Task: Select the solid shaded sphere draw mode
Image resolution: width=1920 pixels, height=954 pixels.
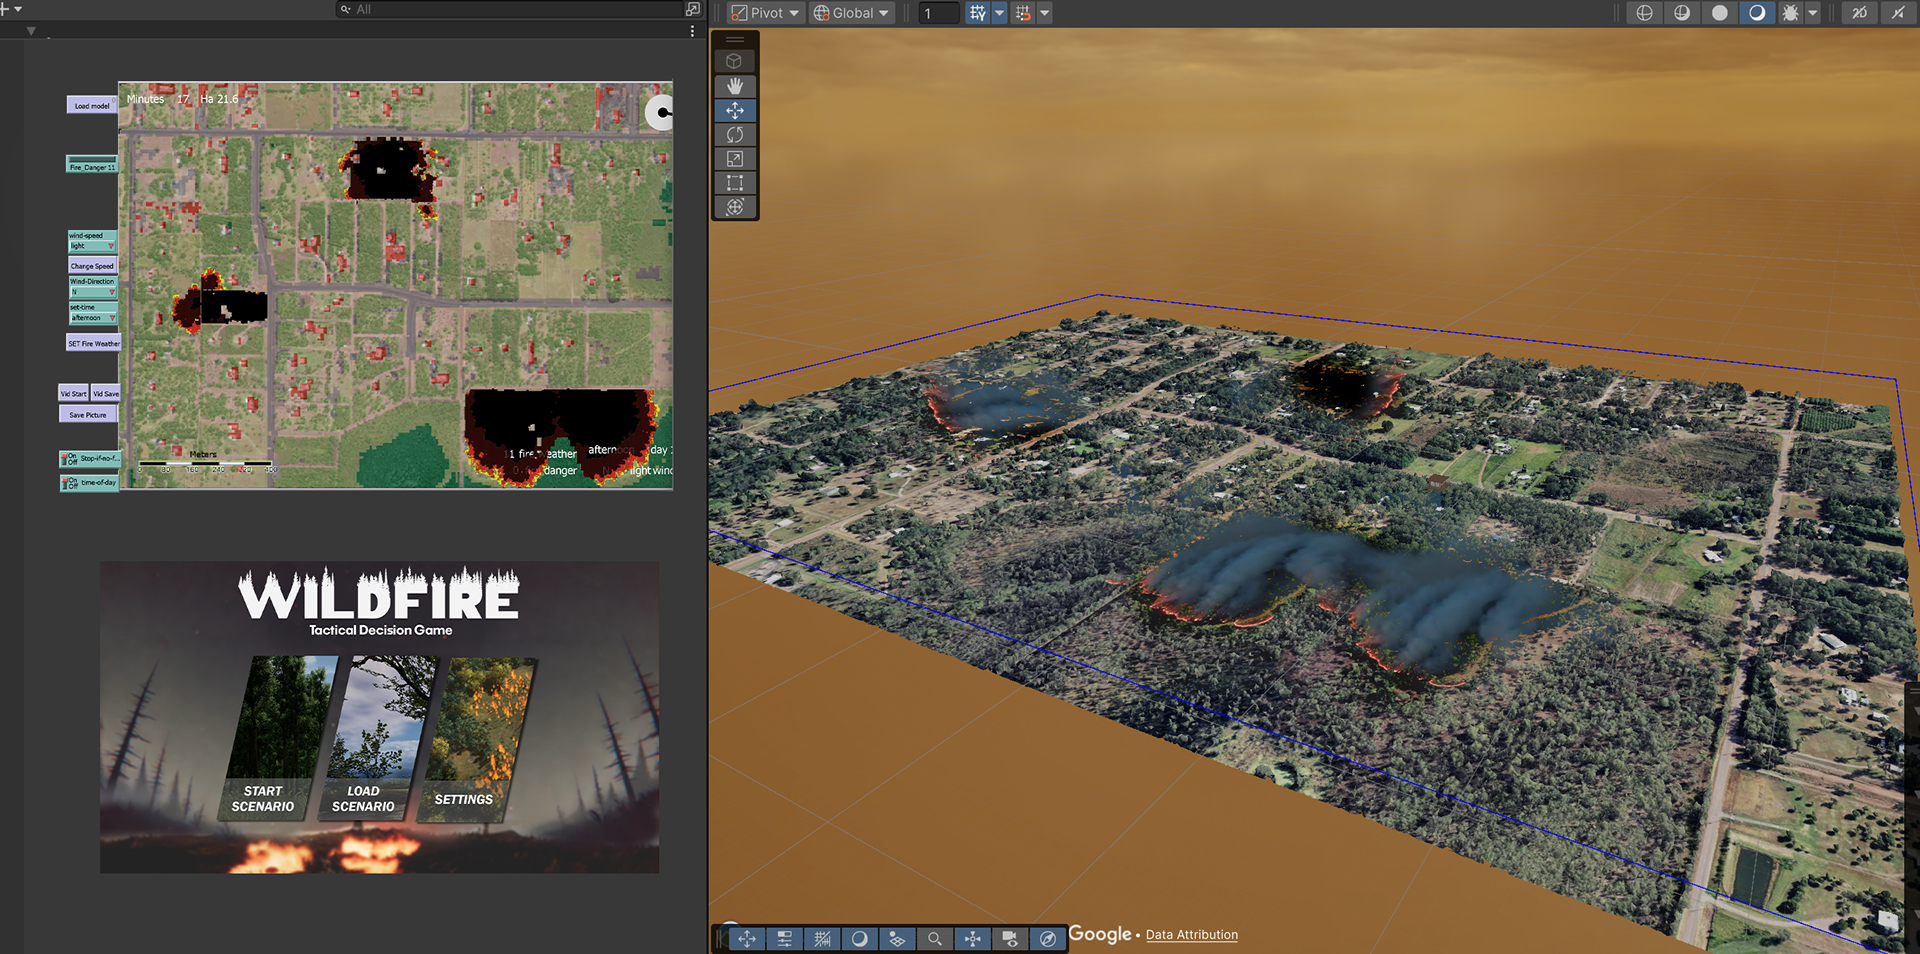Action: click(1720, 13)
